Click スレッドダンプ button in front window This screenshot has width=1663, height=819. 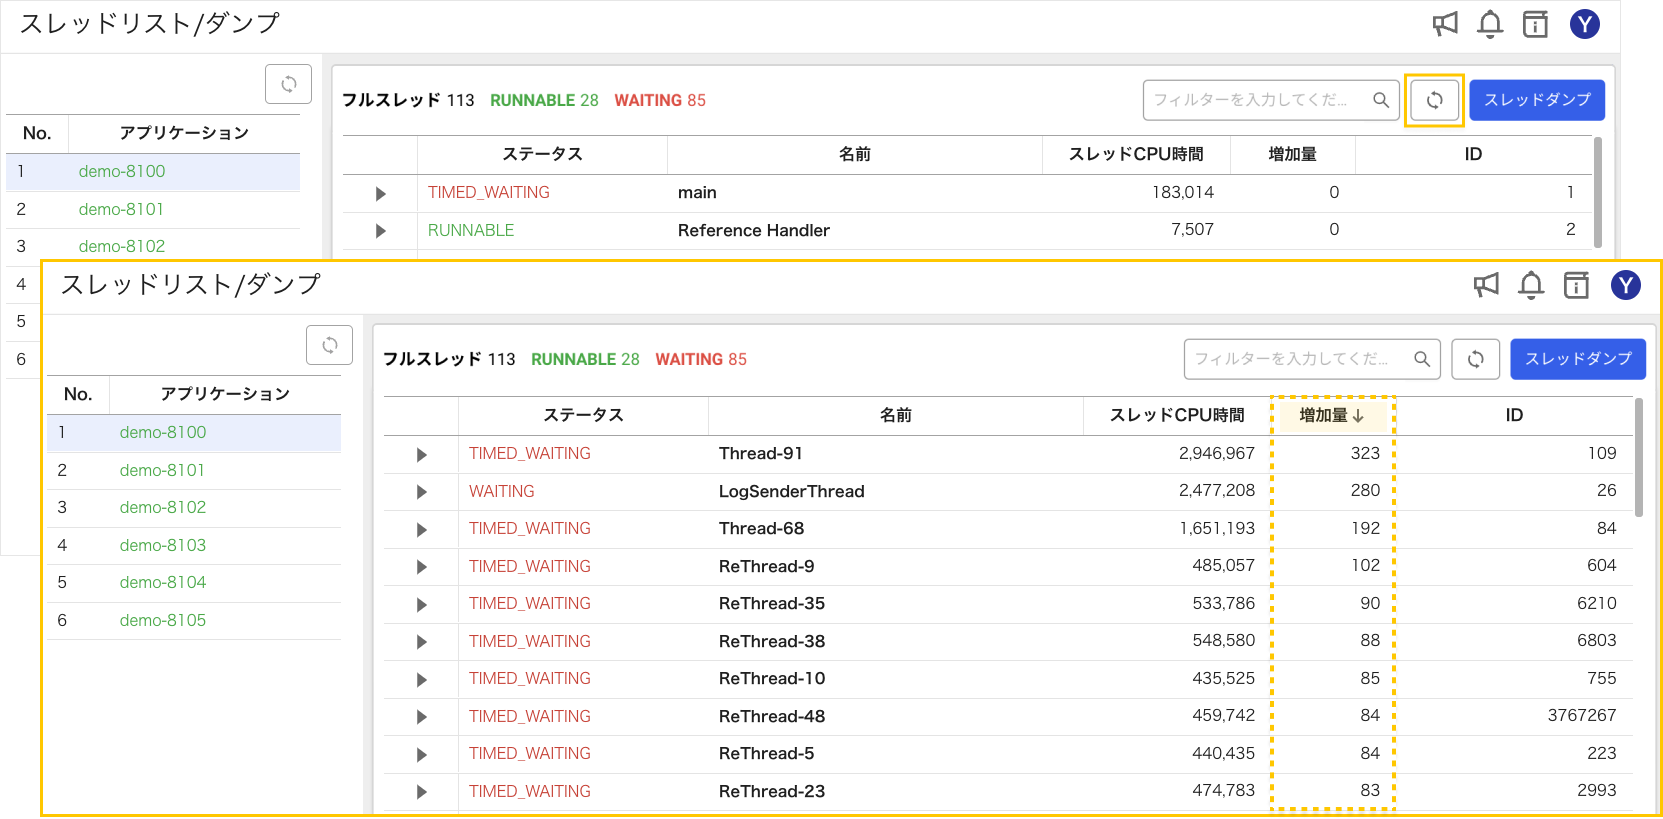point(1578,359)
